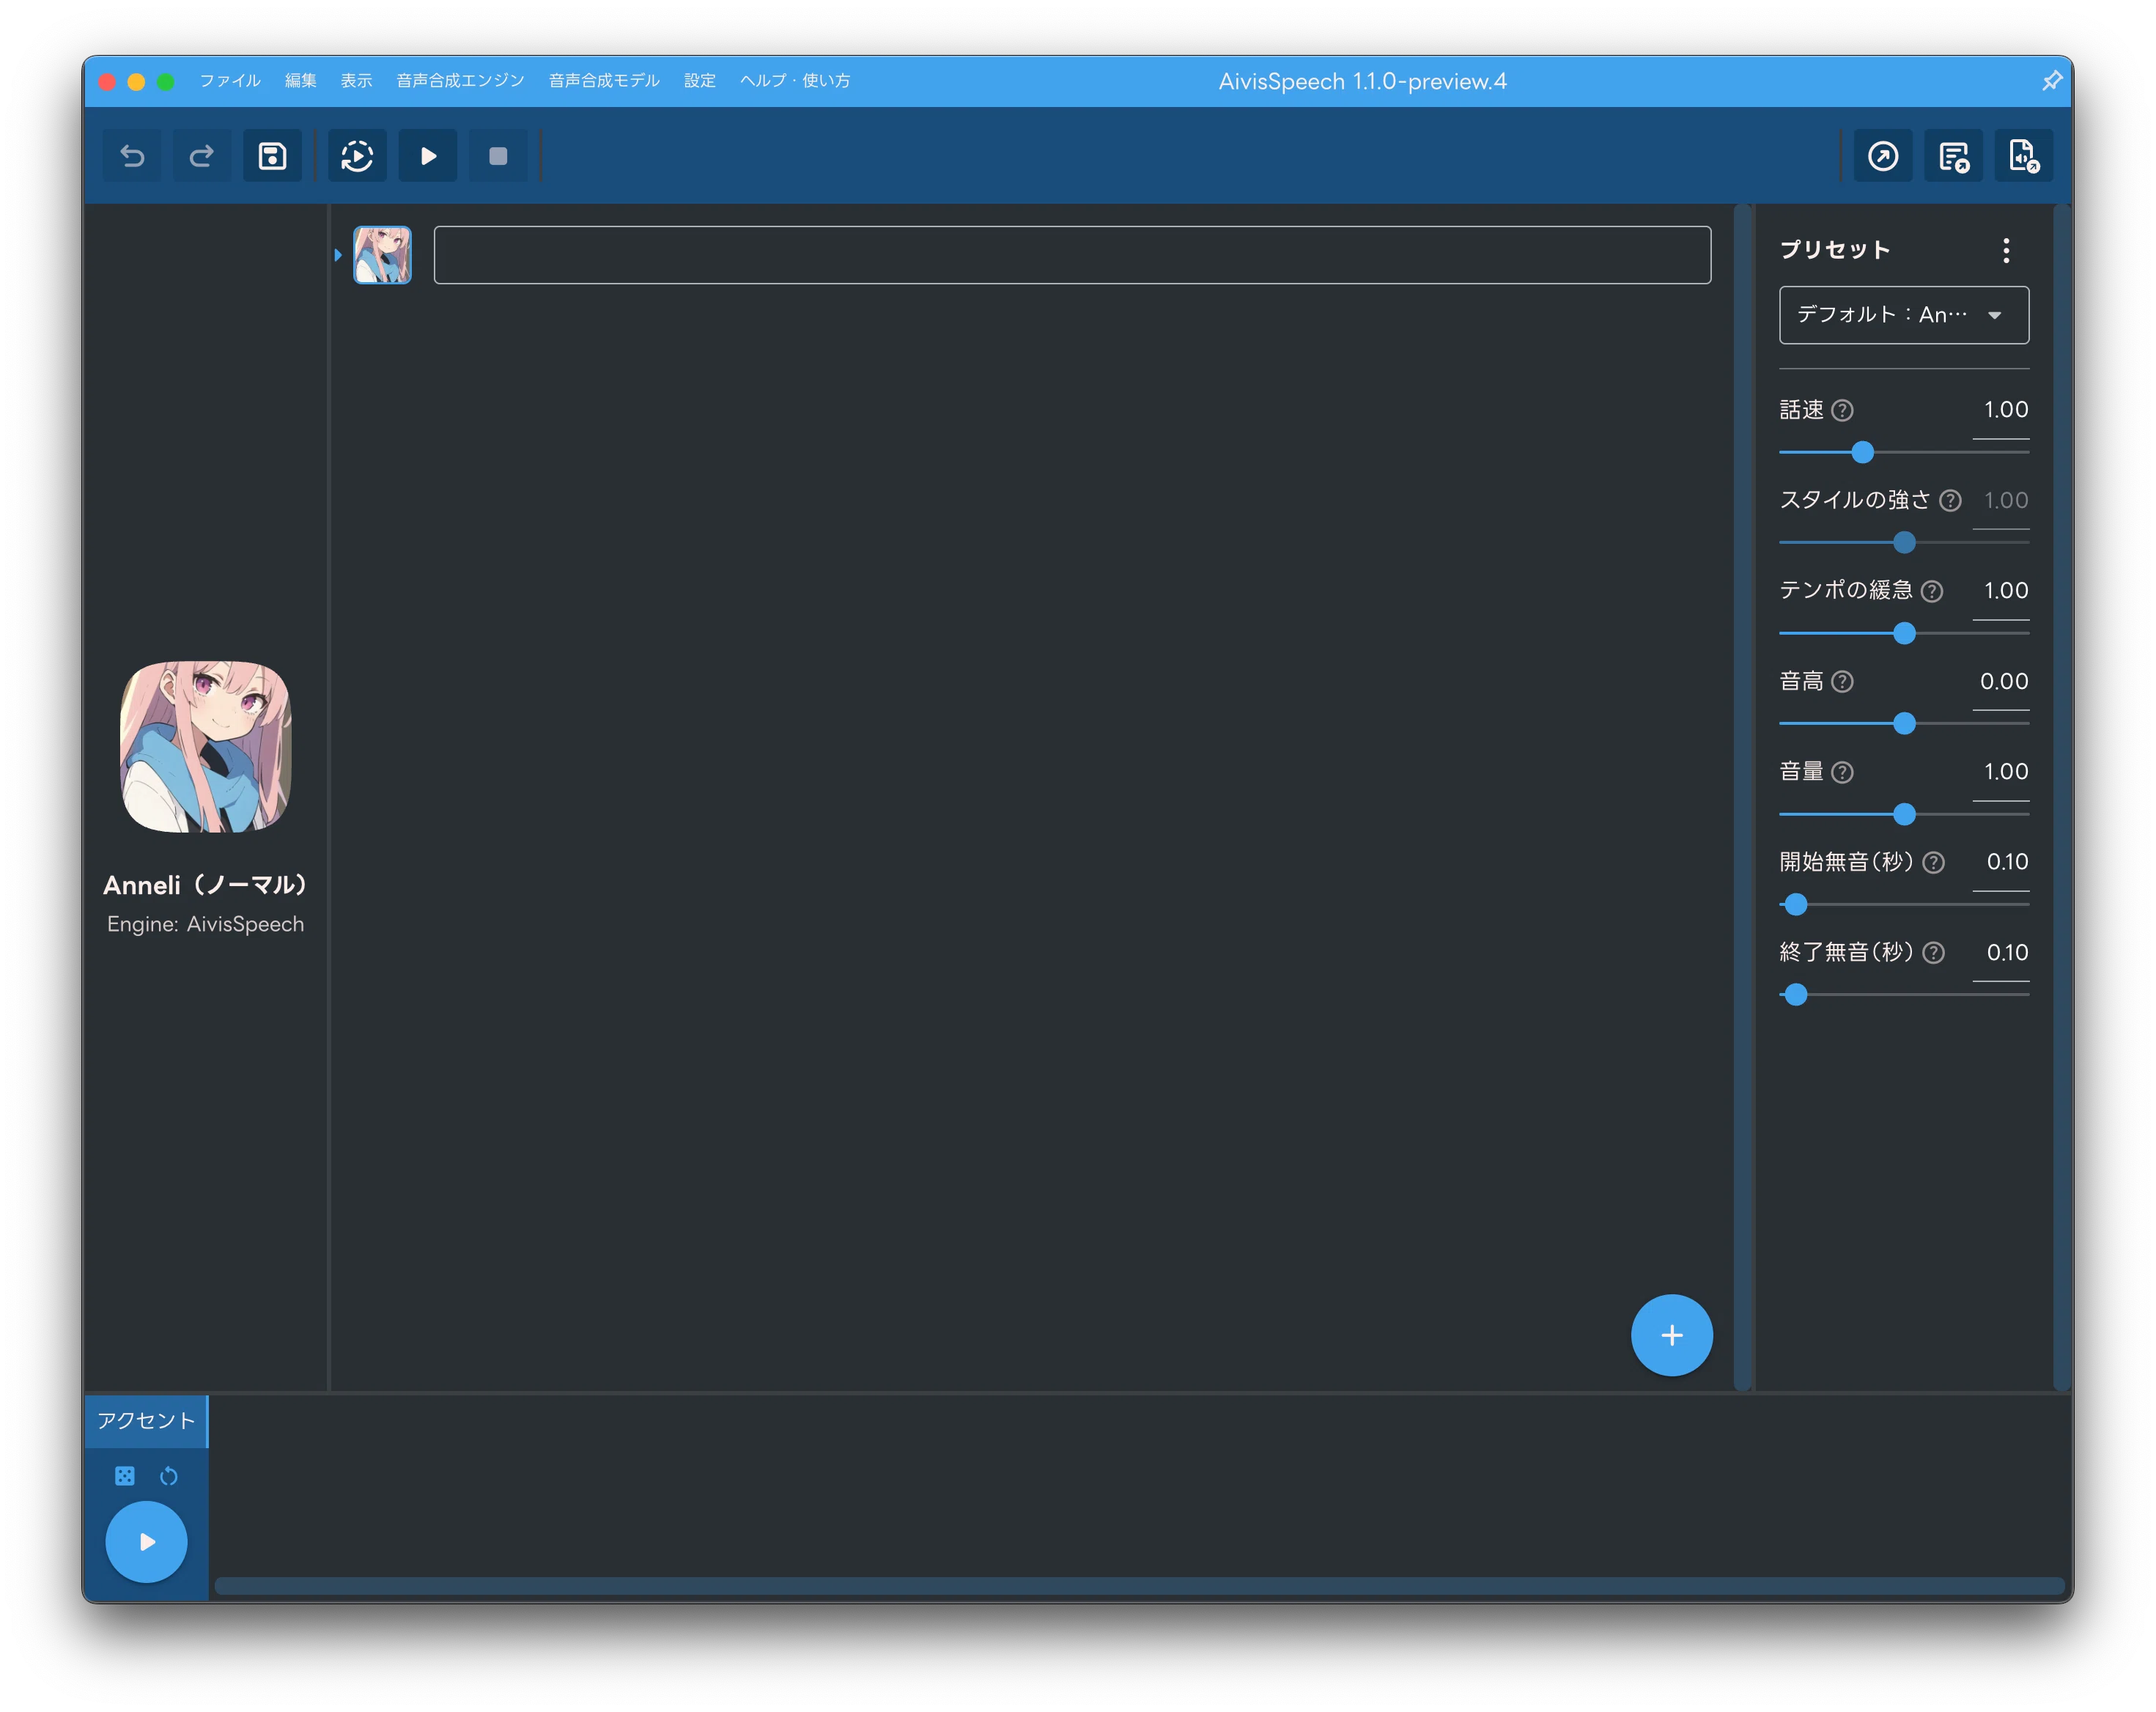Open the 音声合成モデル menu
This screenshot has width=2156, height=1712.
click(x=604, y=81)
